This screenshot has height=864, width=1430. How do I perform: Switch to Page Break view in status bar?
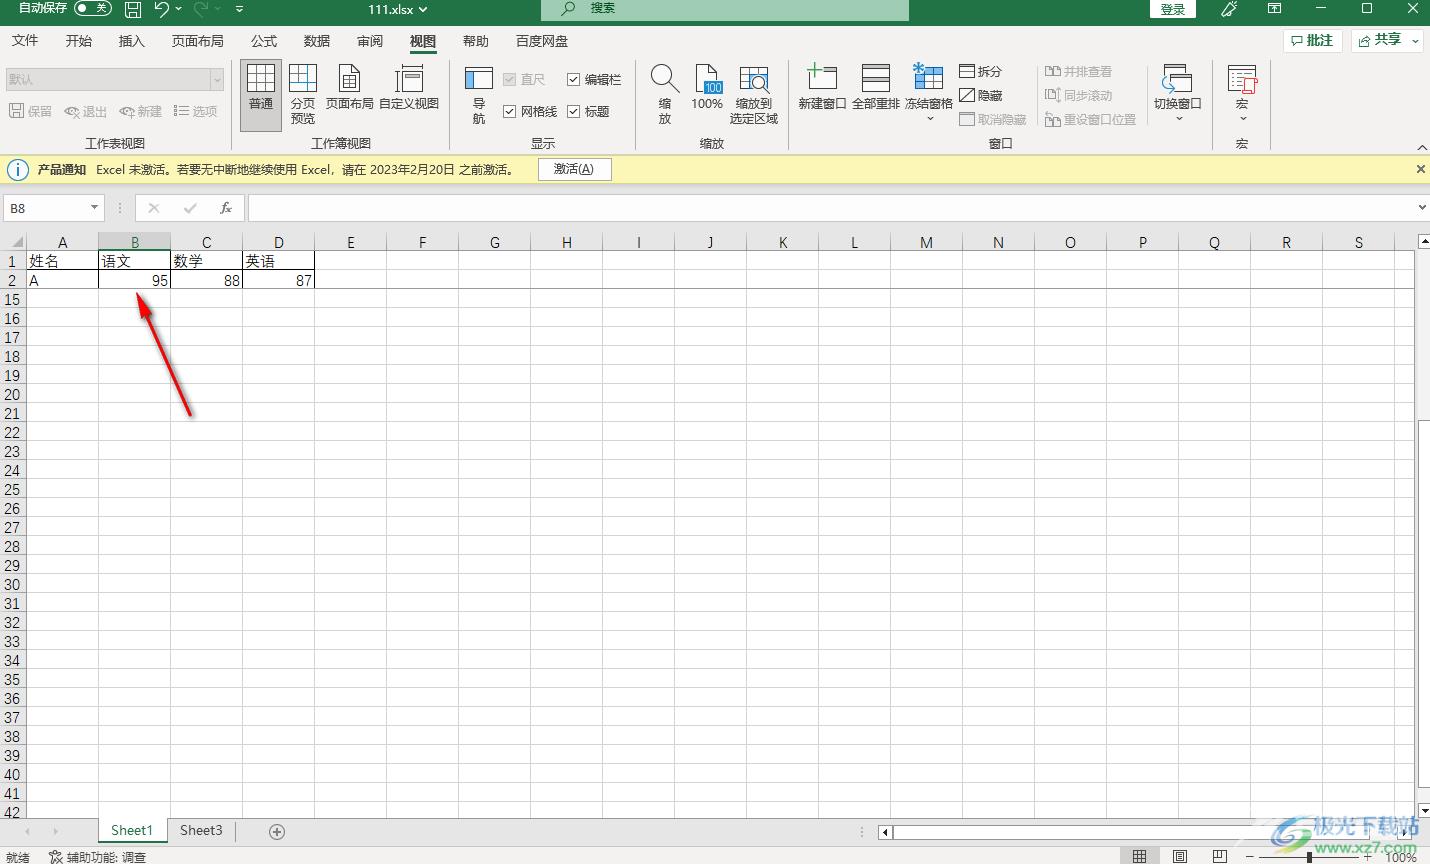coord(1220,857)
